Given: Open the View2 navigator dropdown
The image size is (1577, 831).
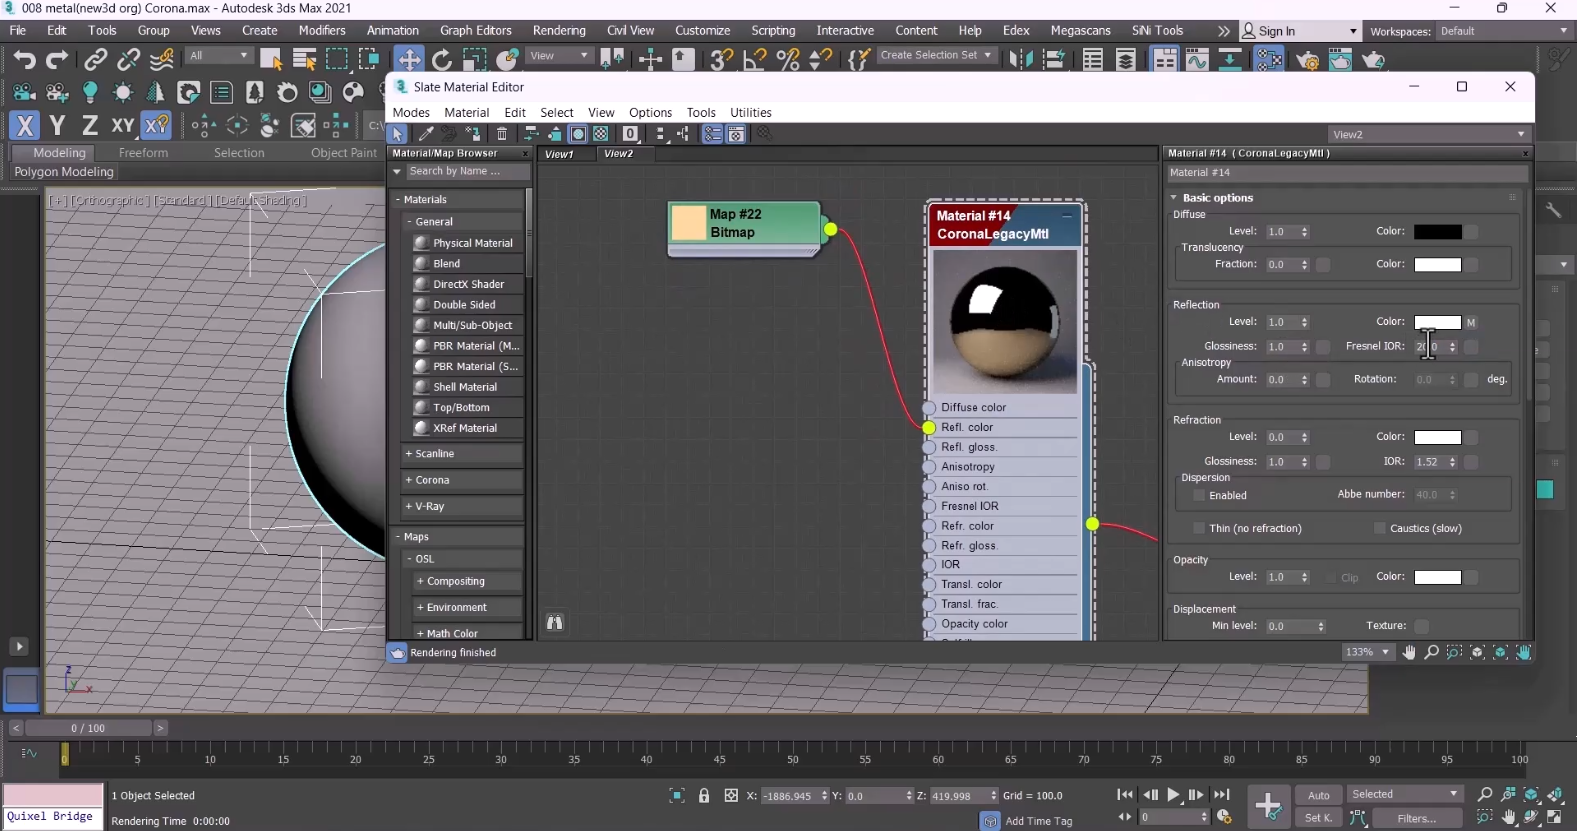Looking at the screenshot, I should point(1429,134).
